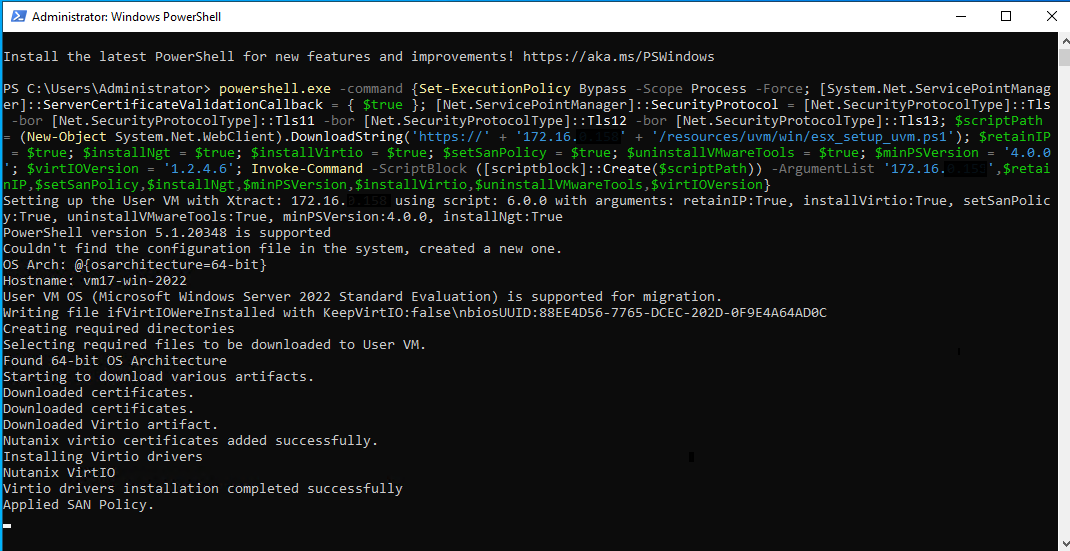This screenshot has width=1070, height=551.
Task: Click the 'Found 64-bit OS Architecture' line
Action: (115, 361)
